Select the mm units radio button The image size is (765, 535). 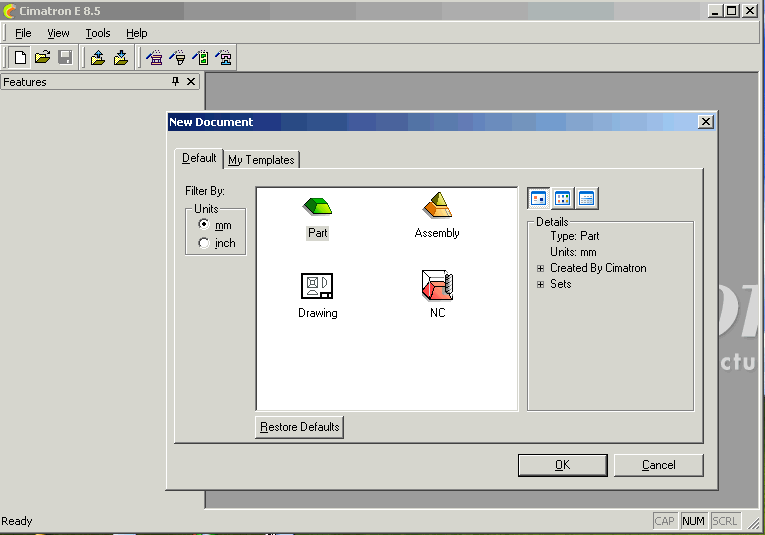pos(204,224)
